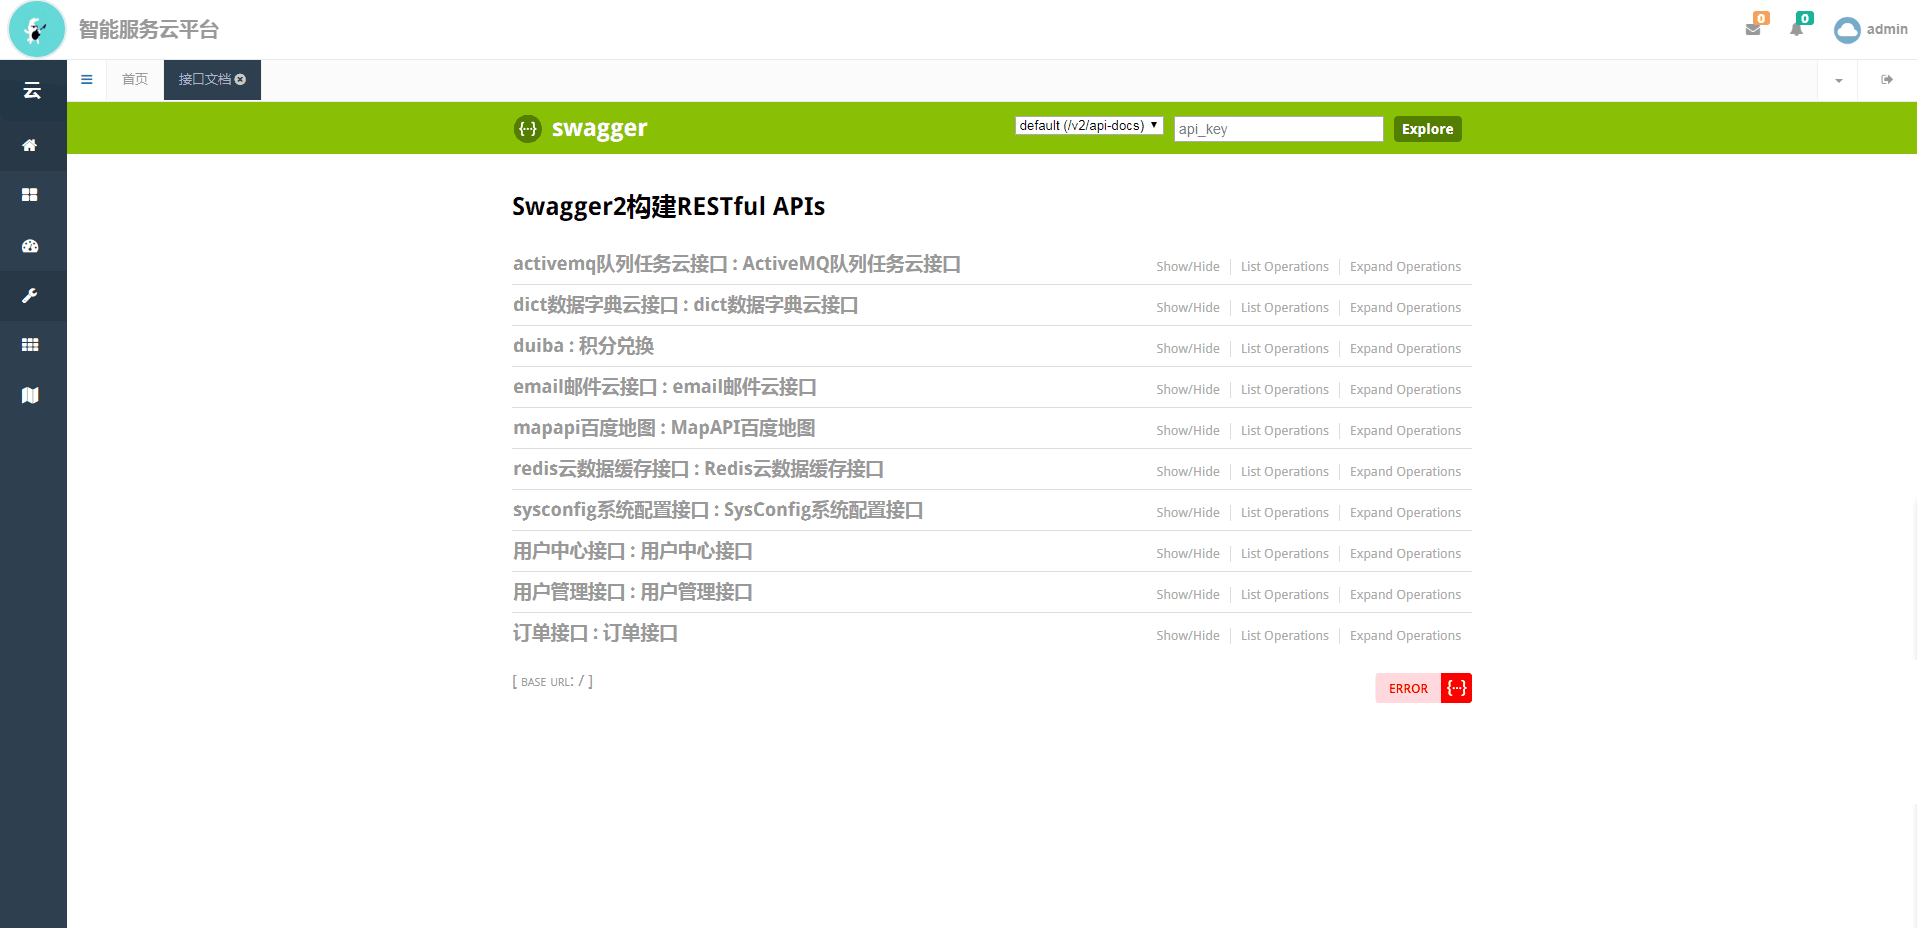Close the 接口文档 tab
The width and height of the screenshot is (1917, 928).
[x=240, y=80]
